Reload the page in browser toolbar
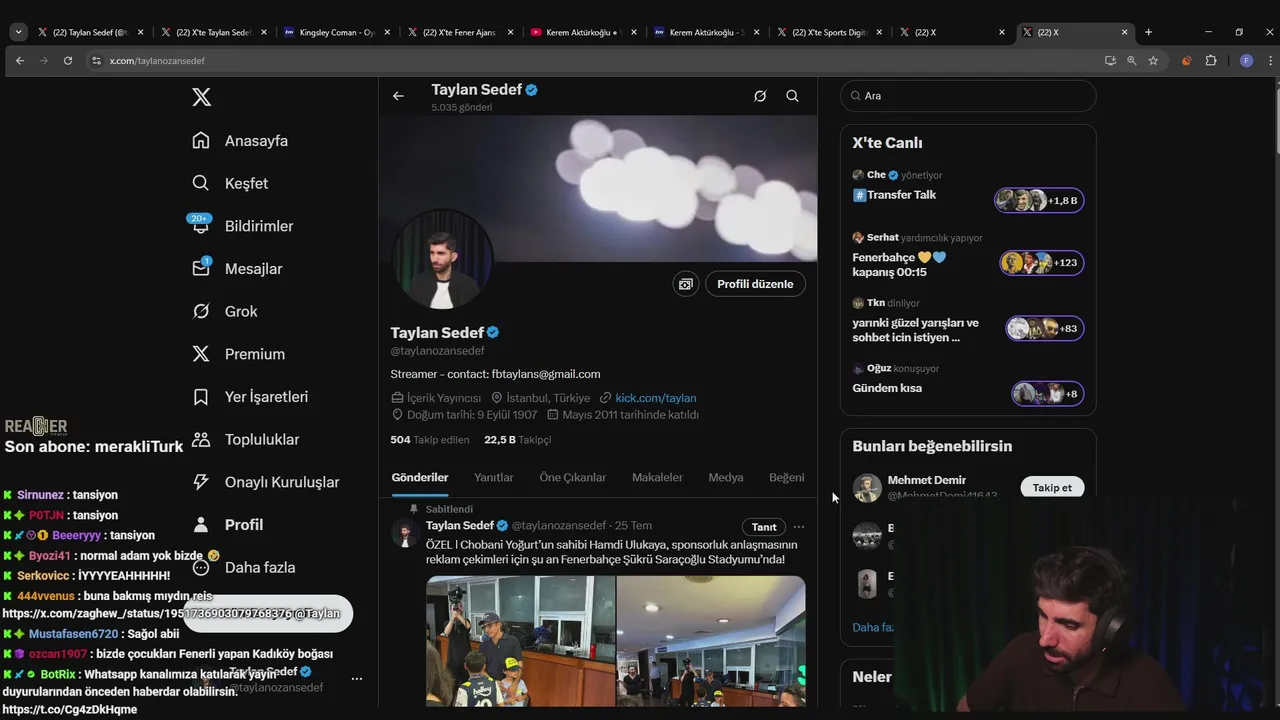1280x720 pixels. 68,61
